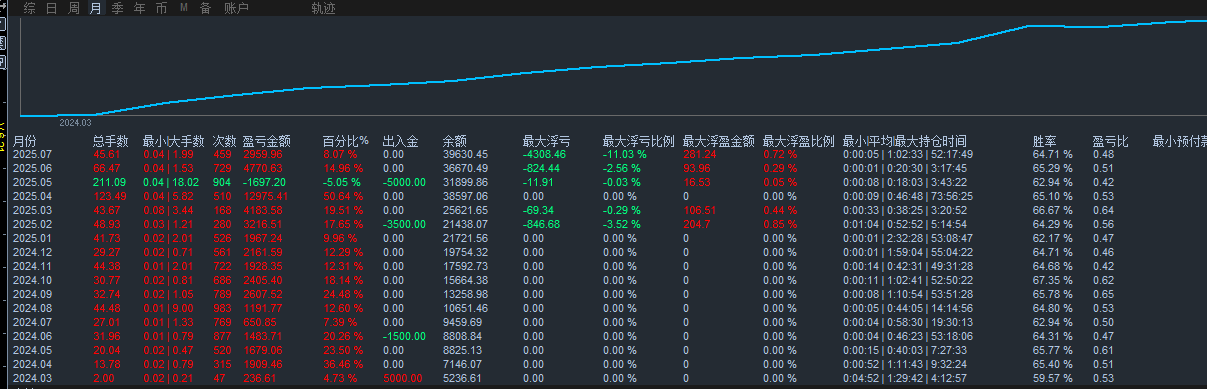Switch to the 综 summary tab
This screenshot has width=1207, height=389.
pos(29,8)
